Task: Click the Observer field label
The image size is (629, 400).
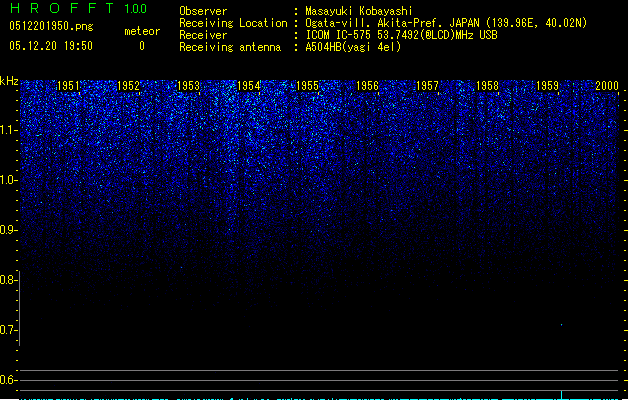Action: pyautogui.click(x=203, y=11)
